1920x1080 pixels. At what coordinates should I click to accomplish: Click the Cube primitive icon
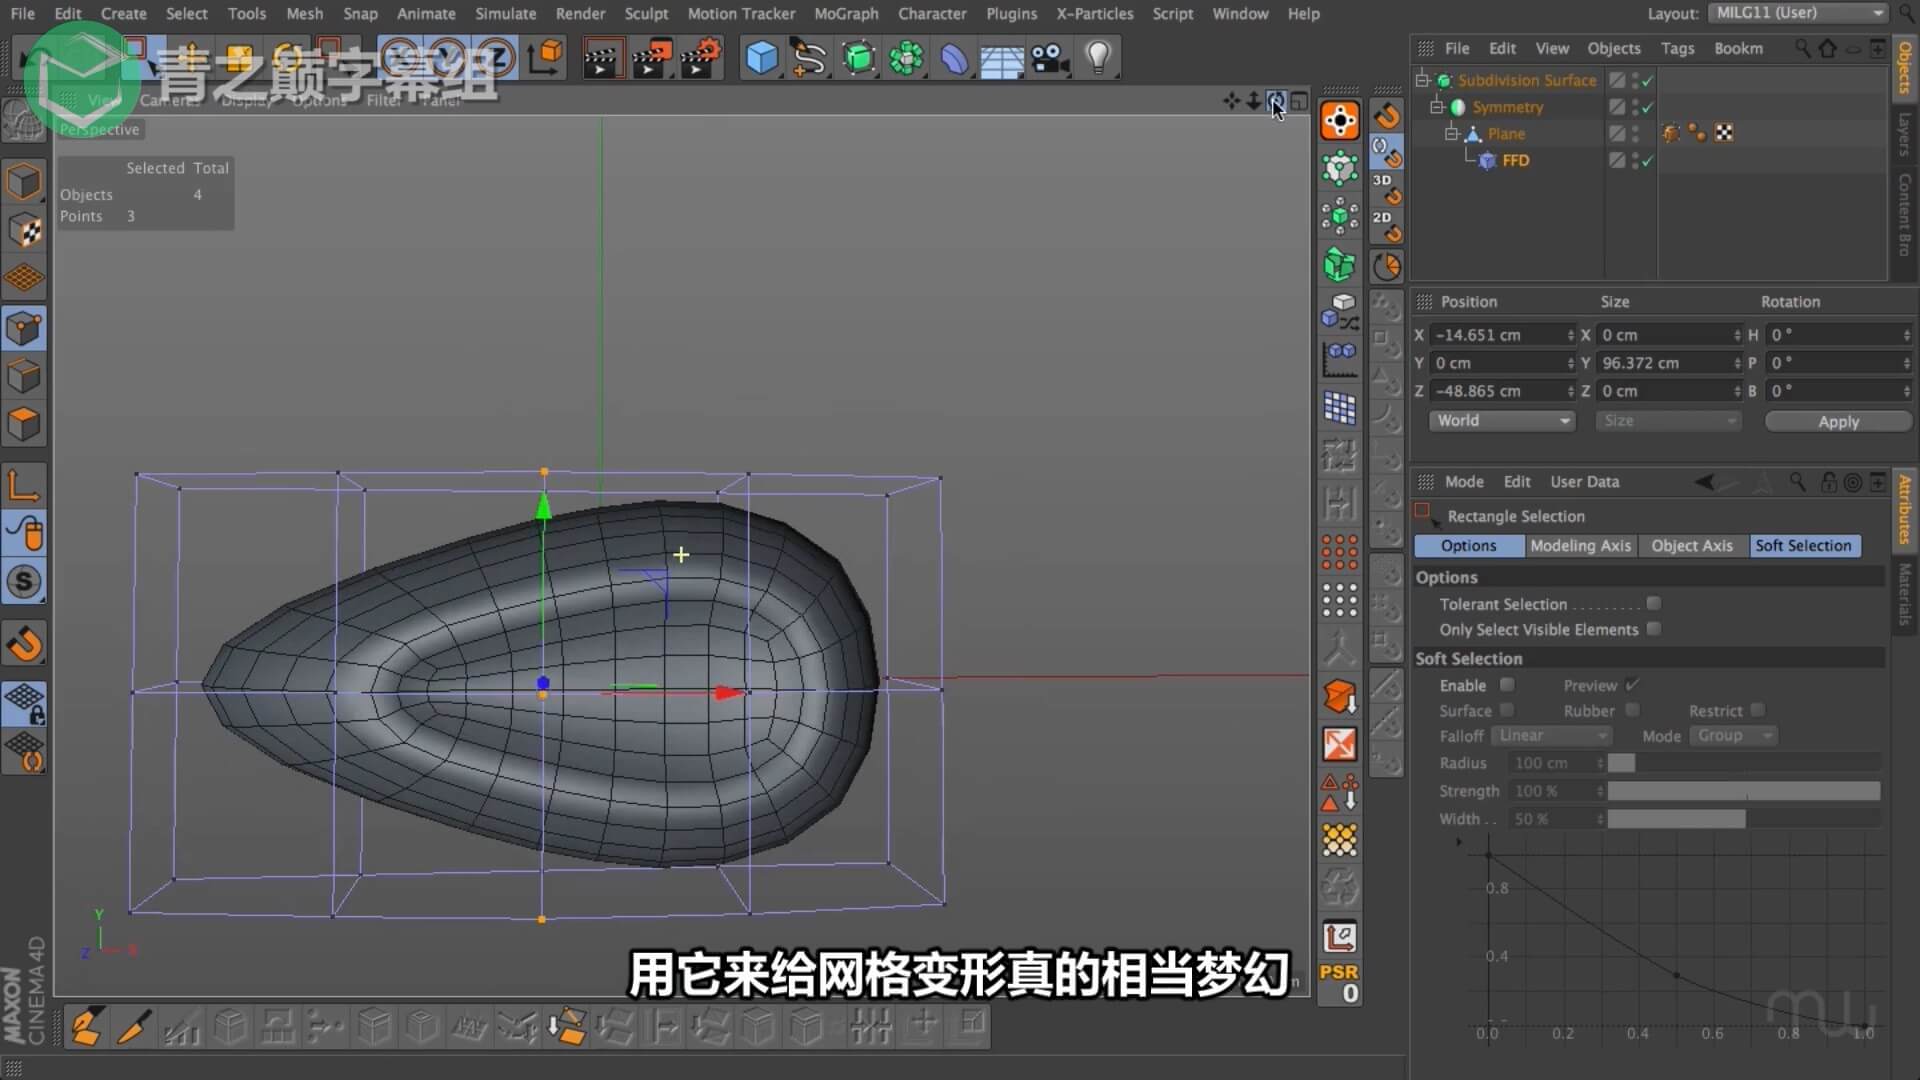(761, 58)
